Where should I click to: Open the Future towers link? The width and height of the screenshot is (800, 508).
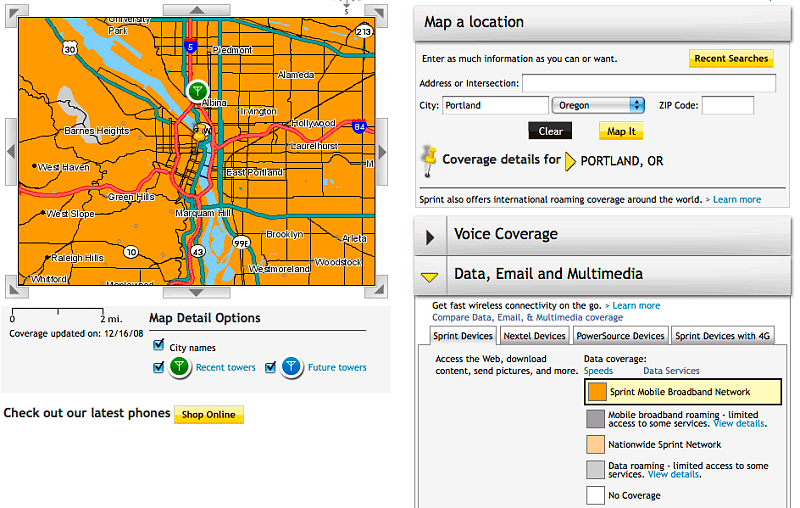click(x=337, y=367)
